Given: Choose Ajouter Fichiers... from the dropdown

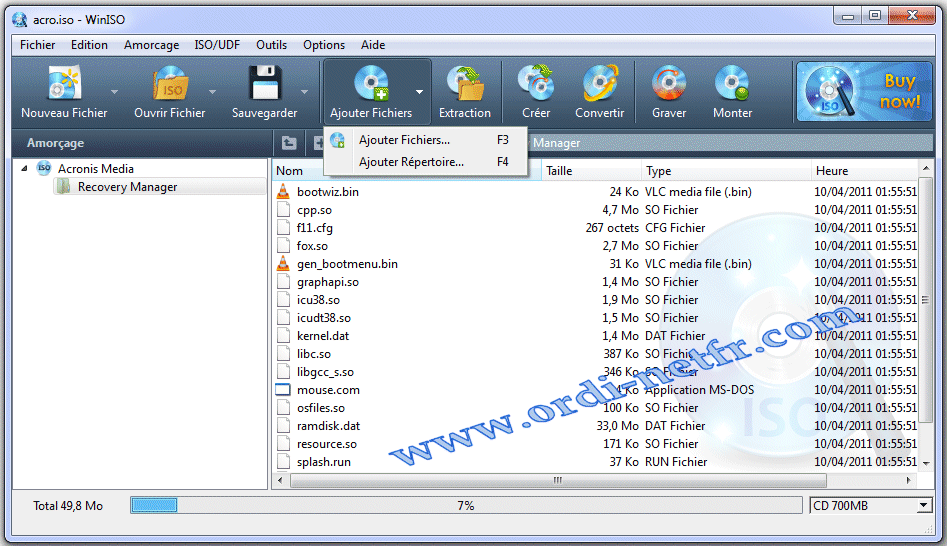Looking at the screenshot, I should point(426,140).
